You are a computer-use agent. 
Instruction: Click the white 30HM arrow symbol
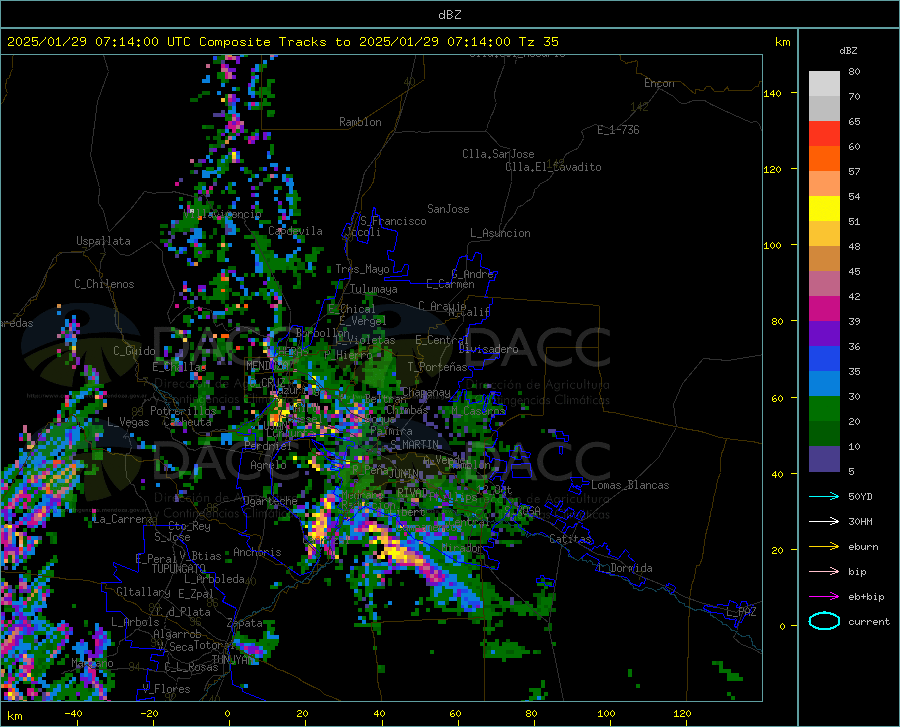pos(824,521)
